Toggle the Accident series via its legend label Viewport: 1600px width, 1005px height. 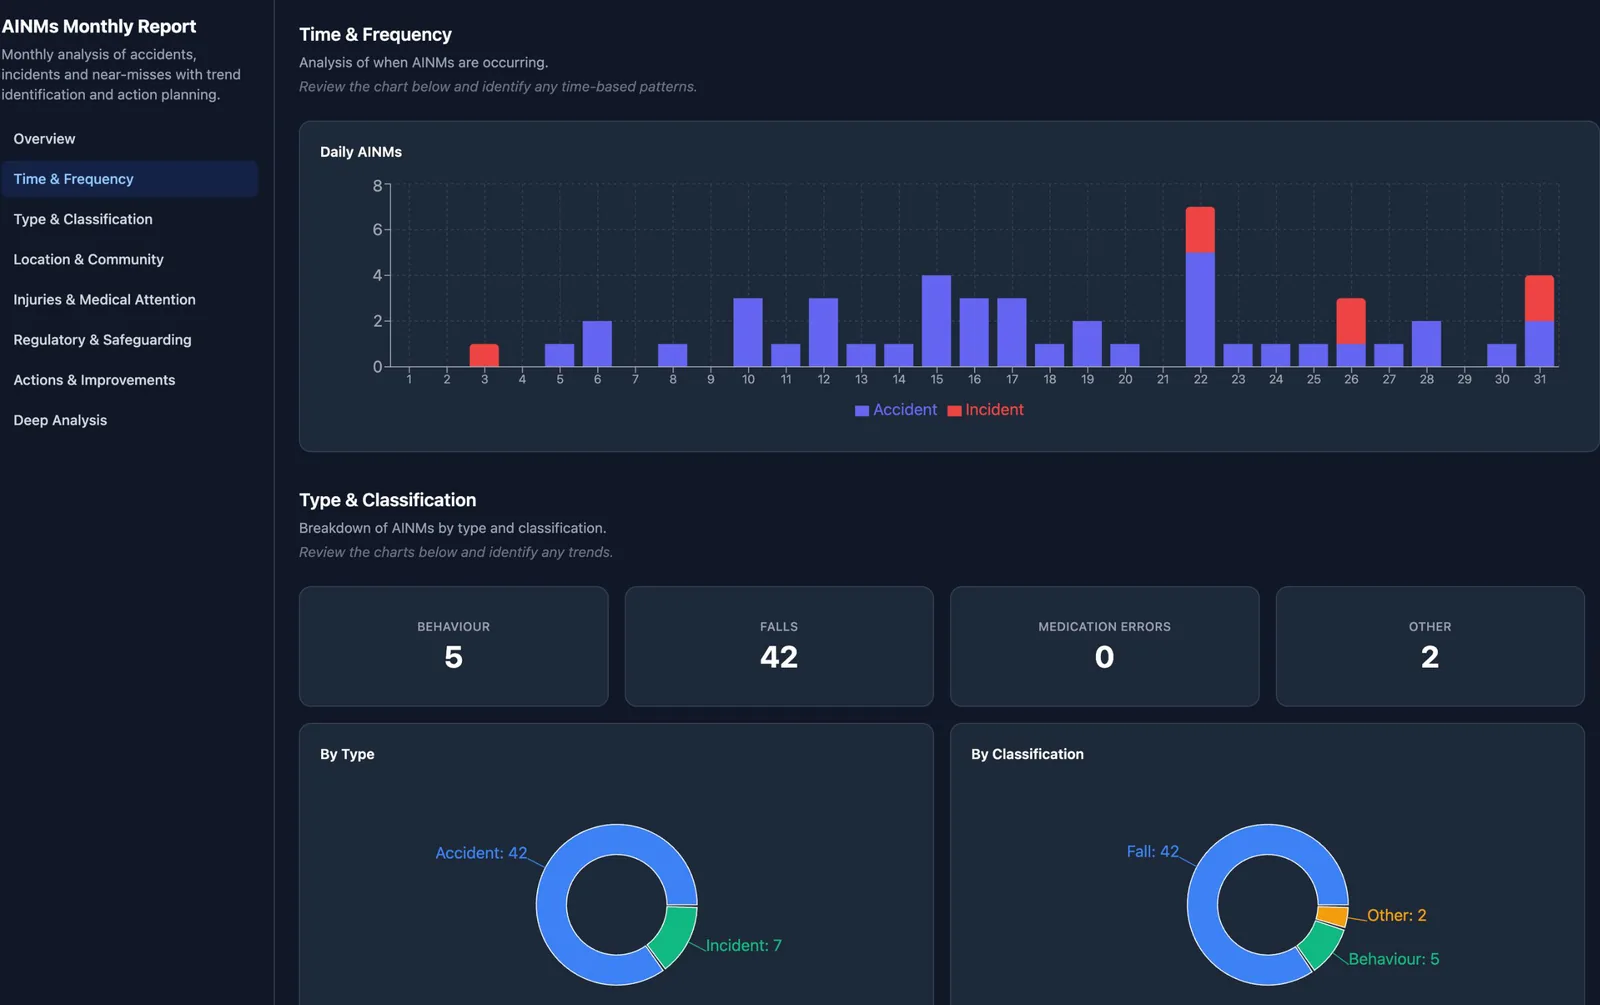905,410
